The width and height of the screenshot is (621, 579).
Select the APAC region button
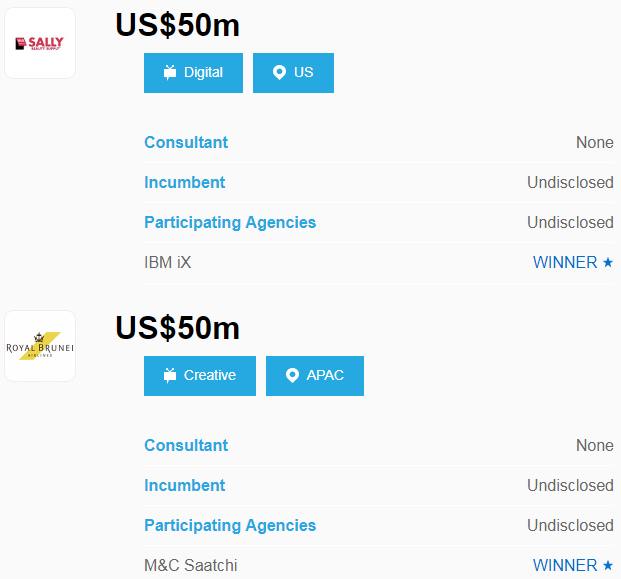315,376
